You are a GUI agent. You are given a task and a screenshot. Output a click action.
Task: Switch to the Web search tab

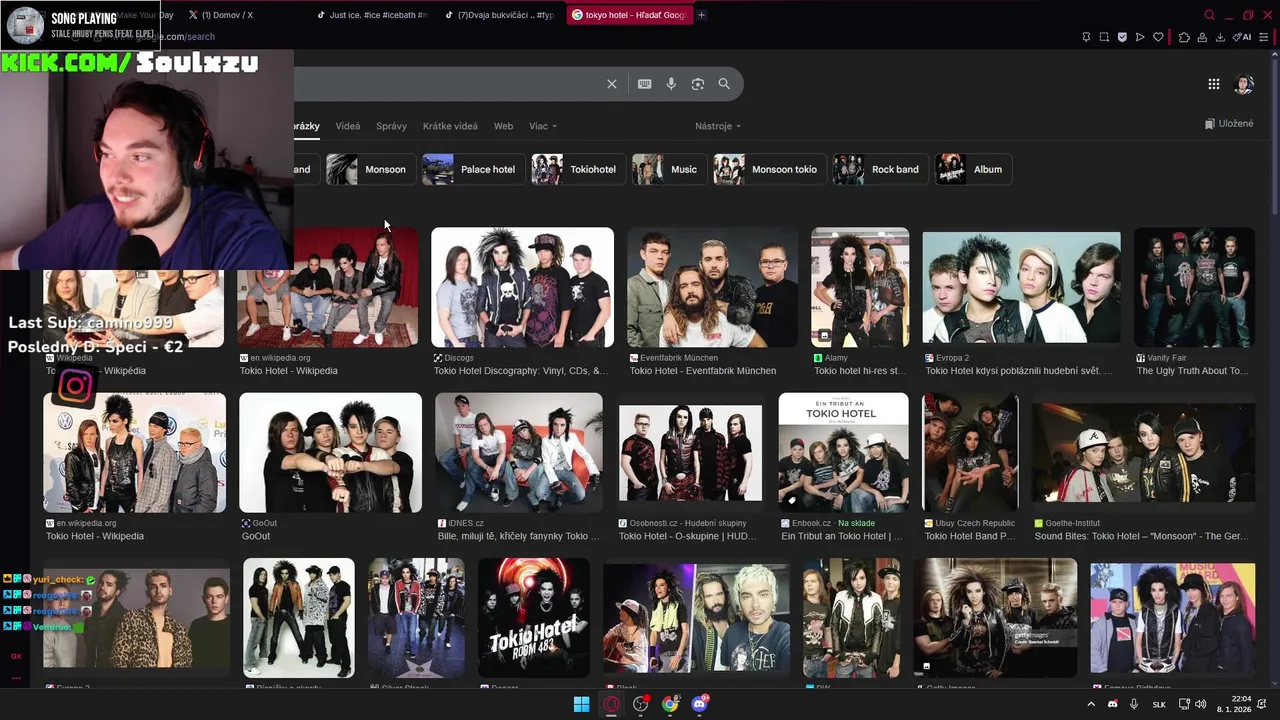[x=503, y=126]
